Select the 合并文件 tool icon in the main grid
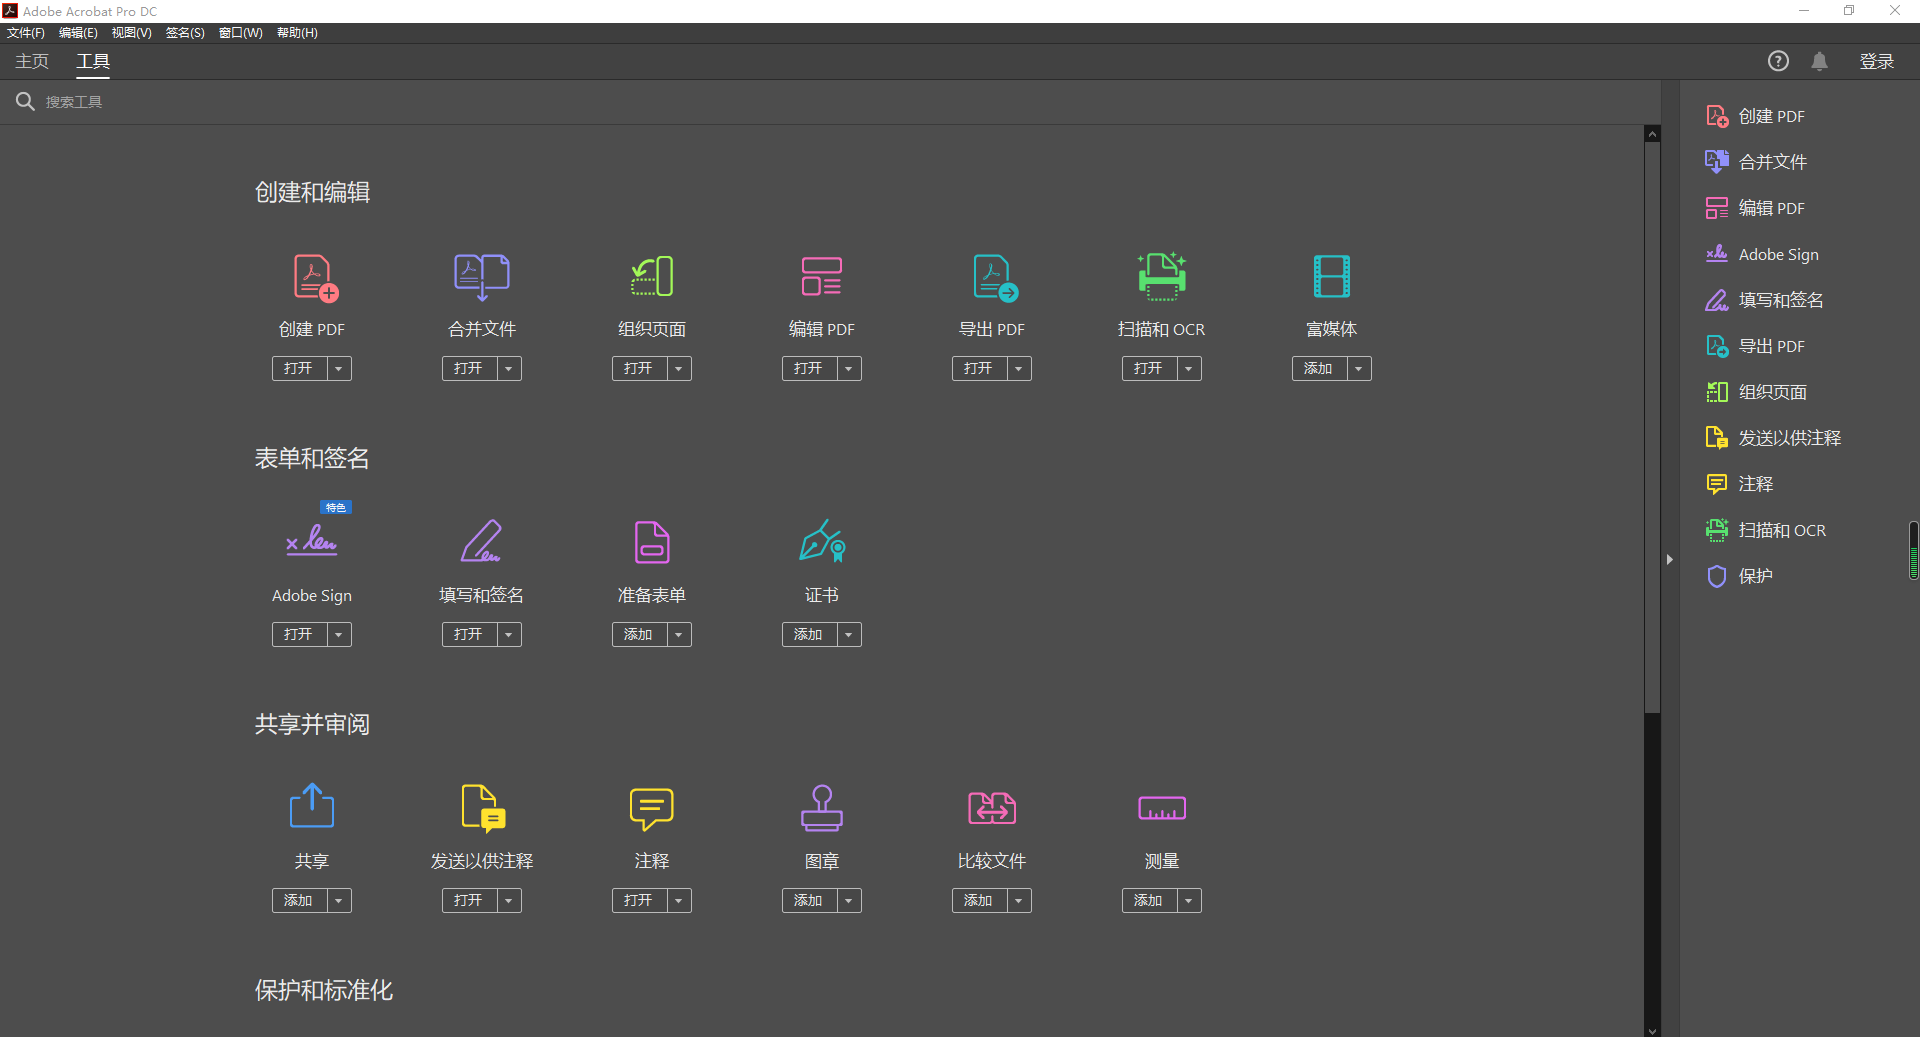Screen dimensions: 1920x1037 [482, 277]
